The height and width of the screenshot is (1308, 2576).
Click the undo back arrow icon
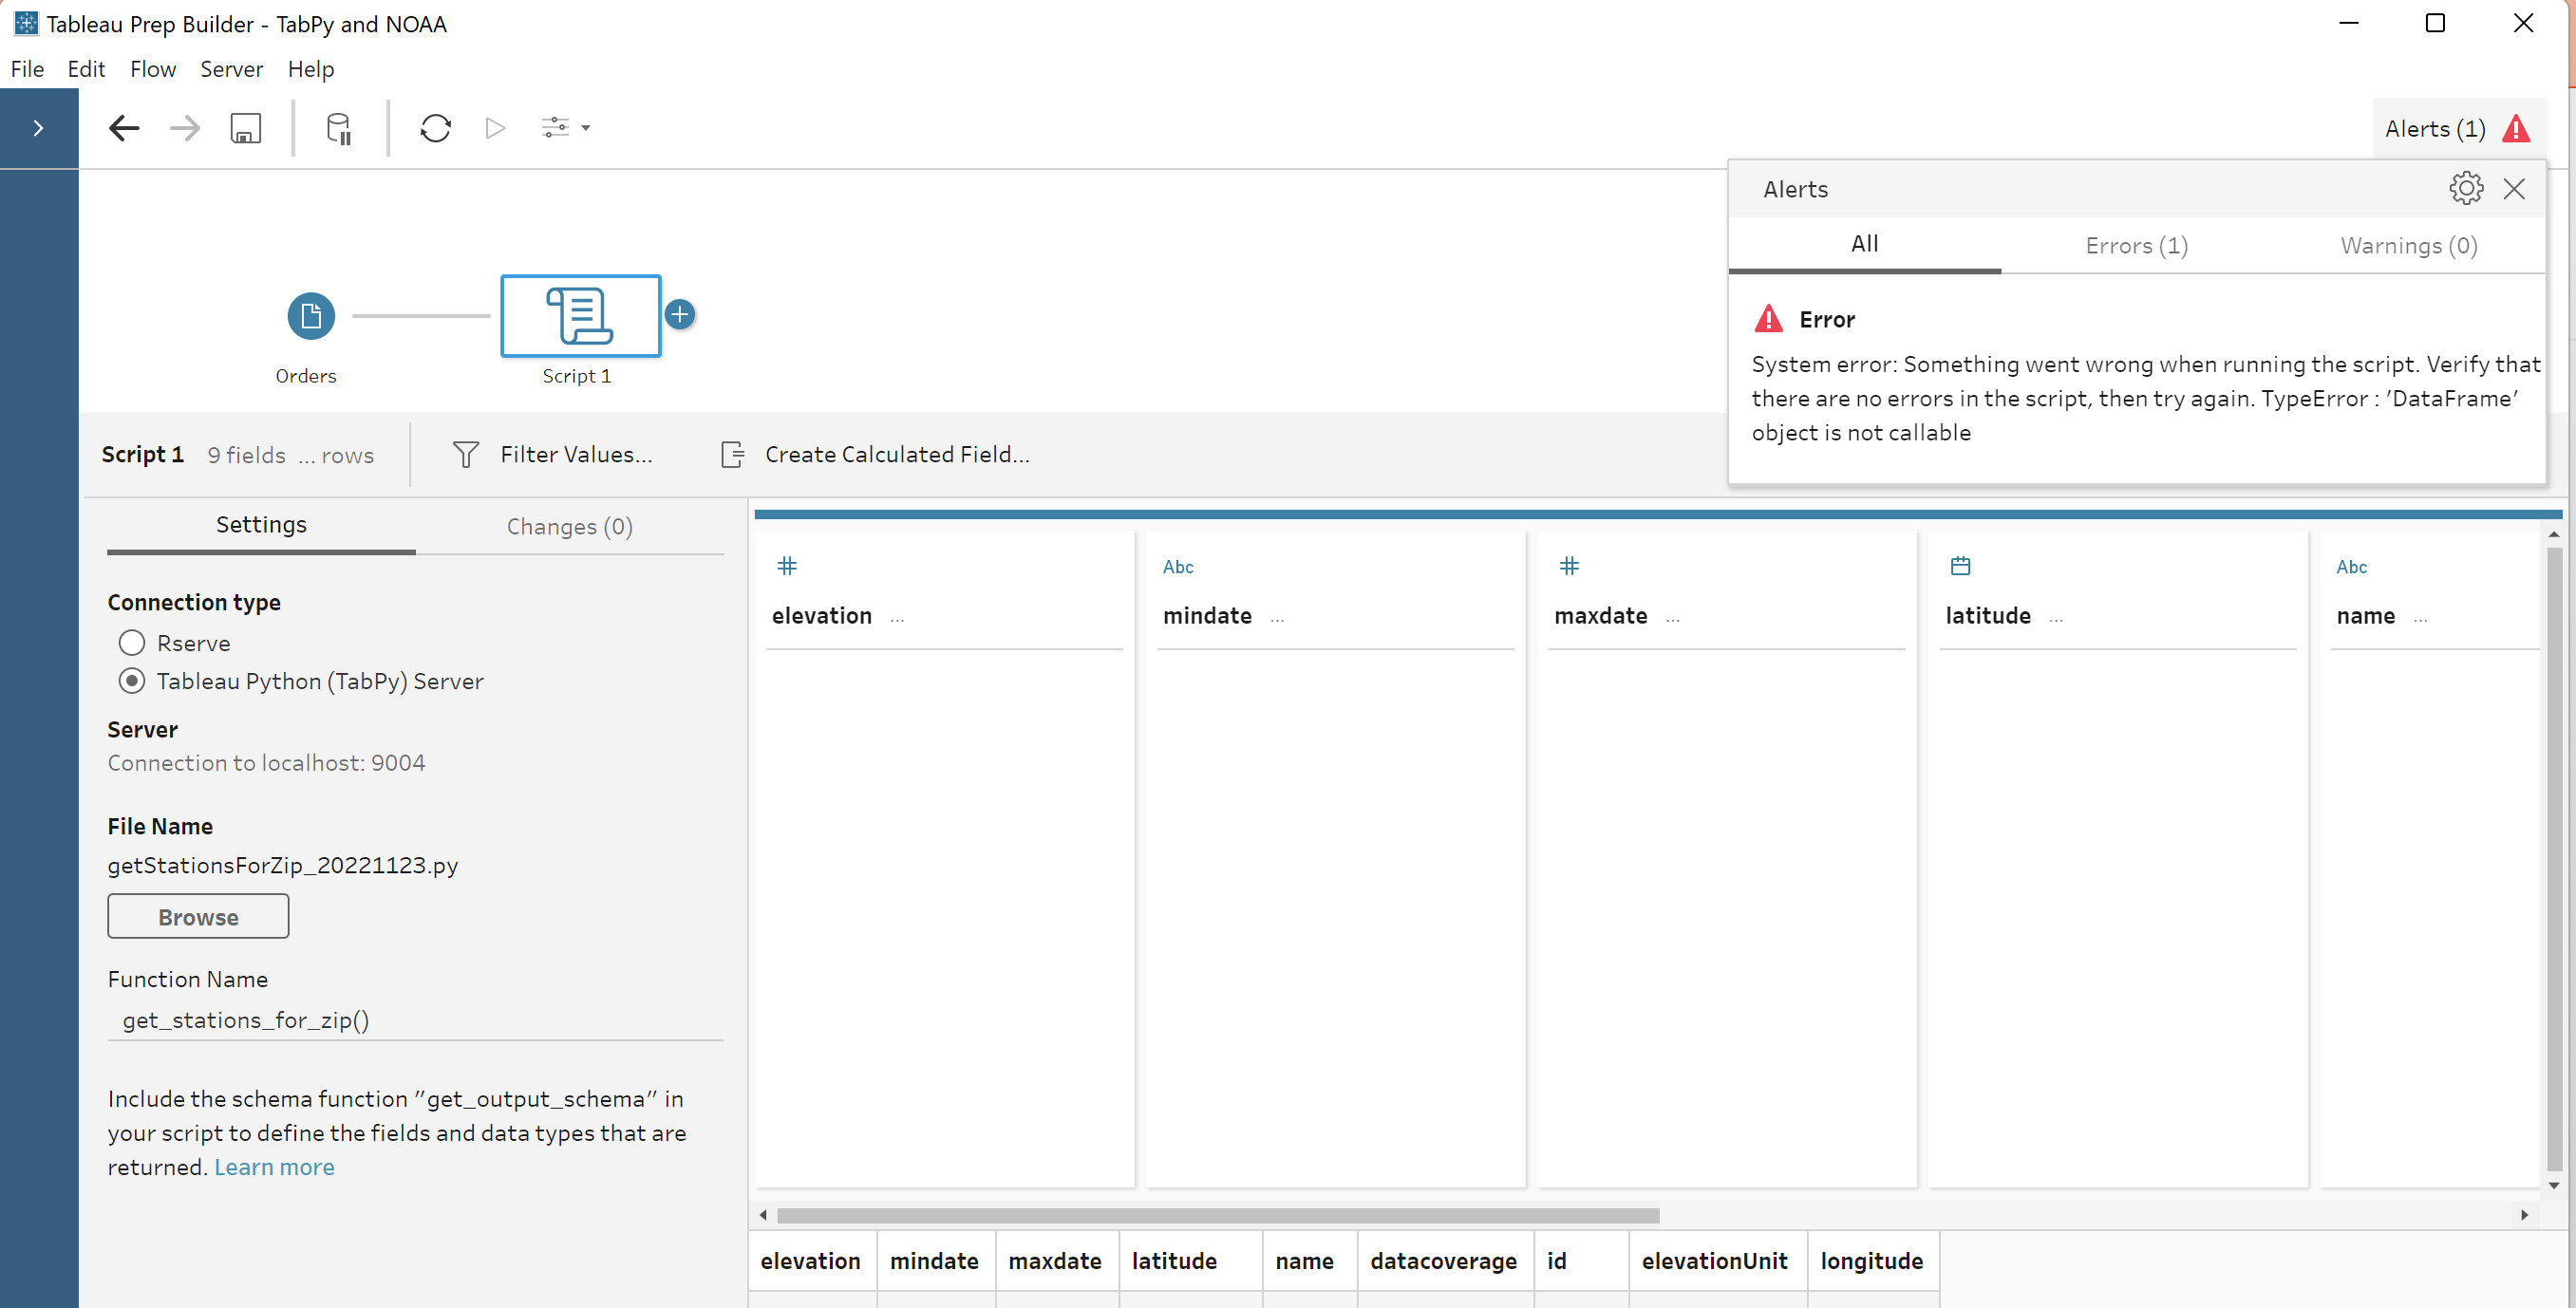(x=124, y=128)
